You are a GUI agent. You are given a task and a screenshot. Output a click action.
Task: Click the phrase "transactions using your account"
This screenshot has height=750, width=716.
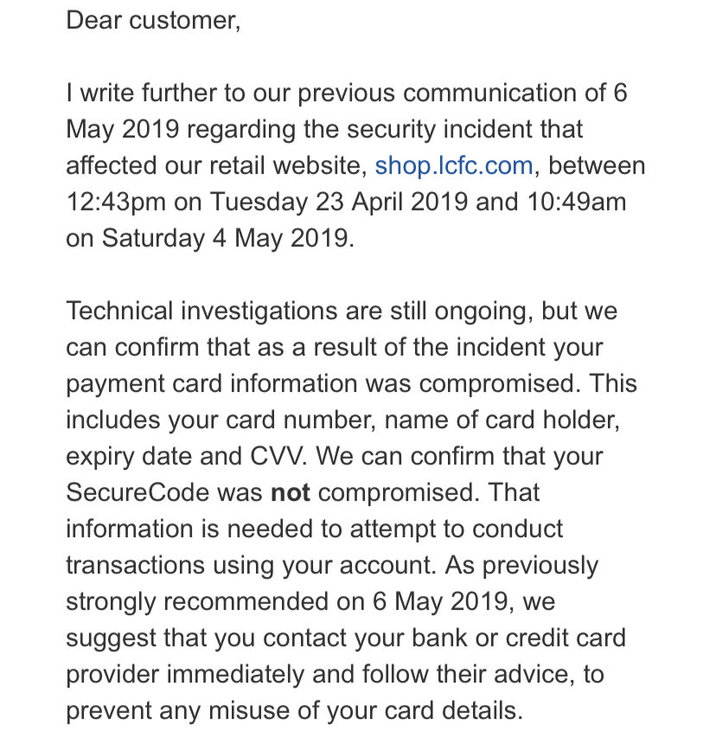point(249,565)
